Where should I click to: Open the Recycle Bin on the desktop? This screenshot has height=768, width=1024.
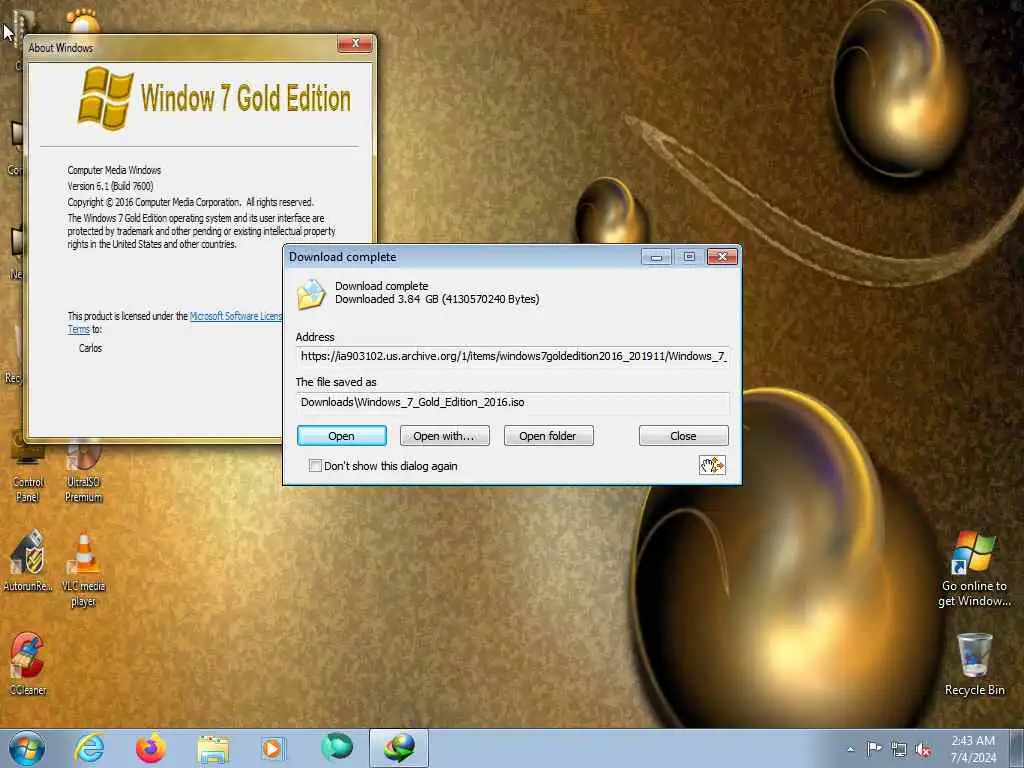(x=974, y=665)
